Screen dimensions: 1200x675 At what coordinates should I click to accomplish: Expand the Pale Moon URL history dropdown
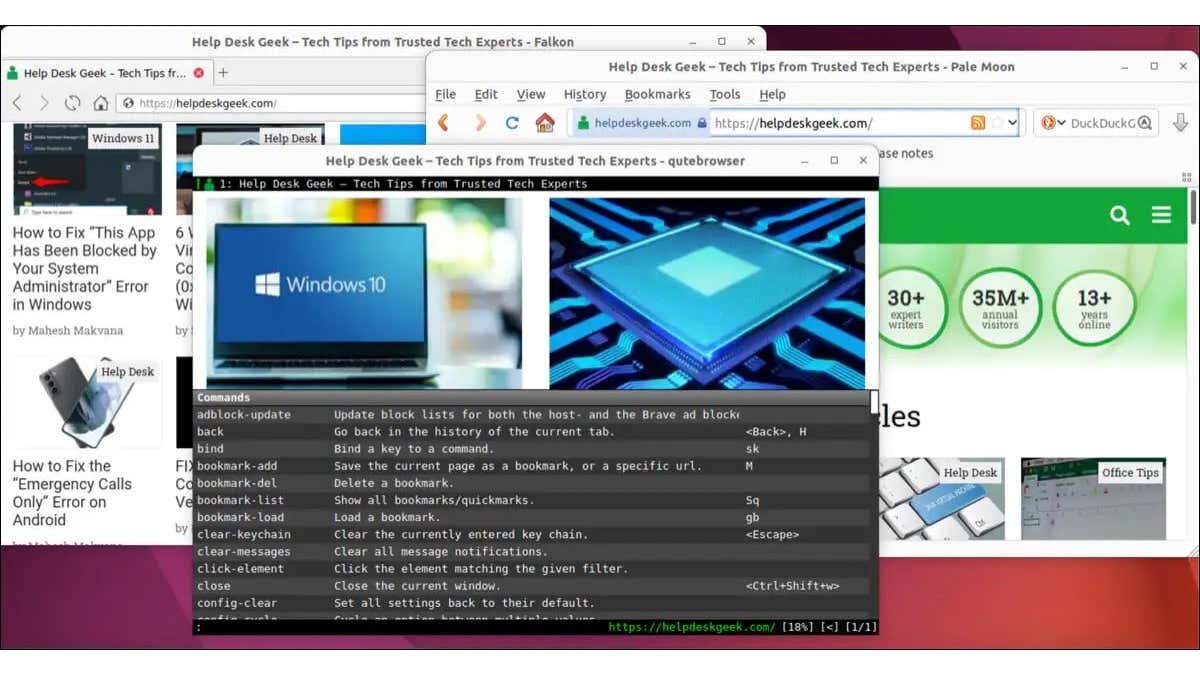pos(1012,123)
